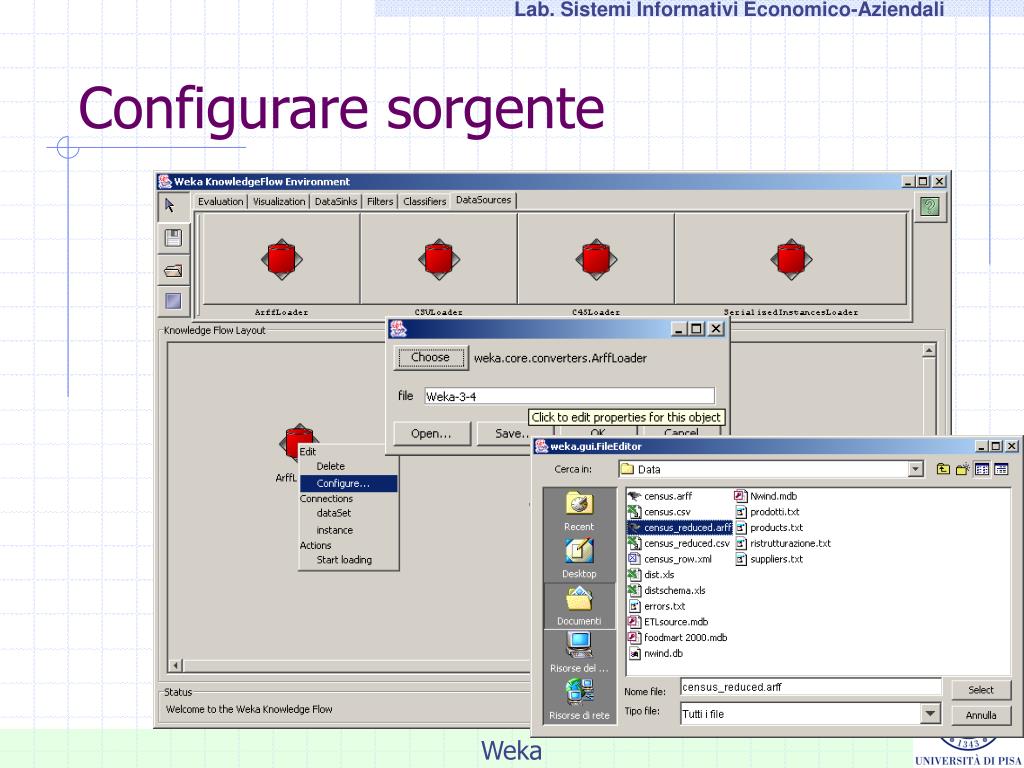The height and width of the screenshot is (768, 1024).
Task: Select census_reduced.arff file
Action: point(680,528)
